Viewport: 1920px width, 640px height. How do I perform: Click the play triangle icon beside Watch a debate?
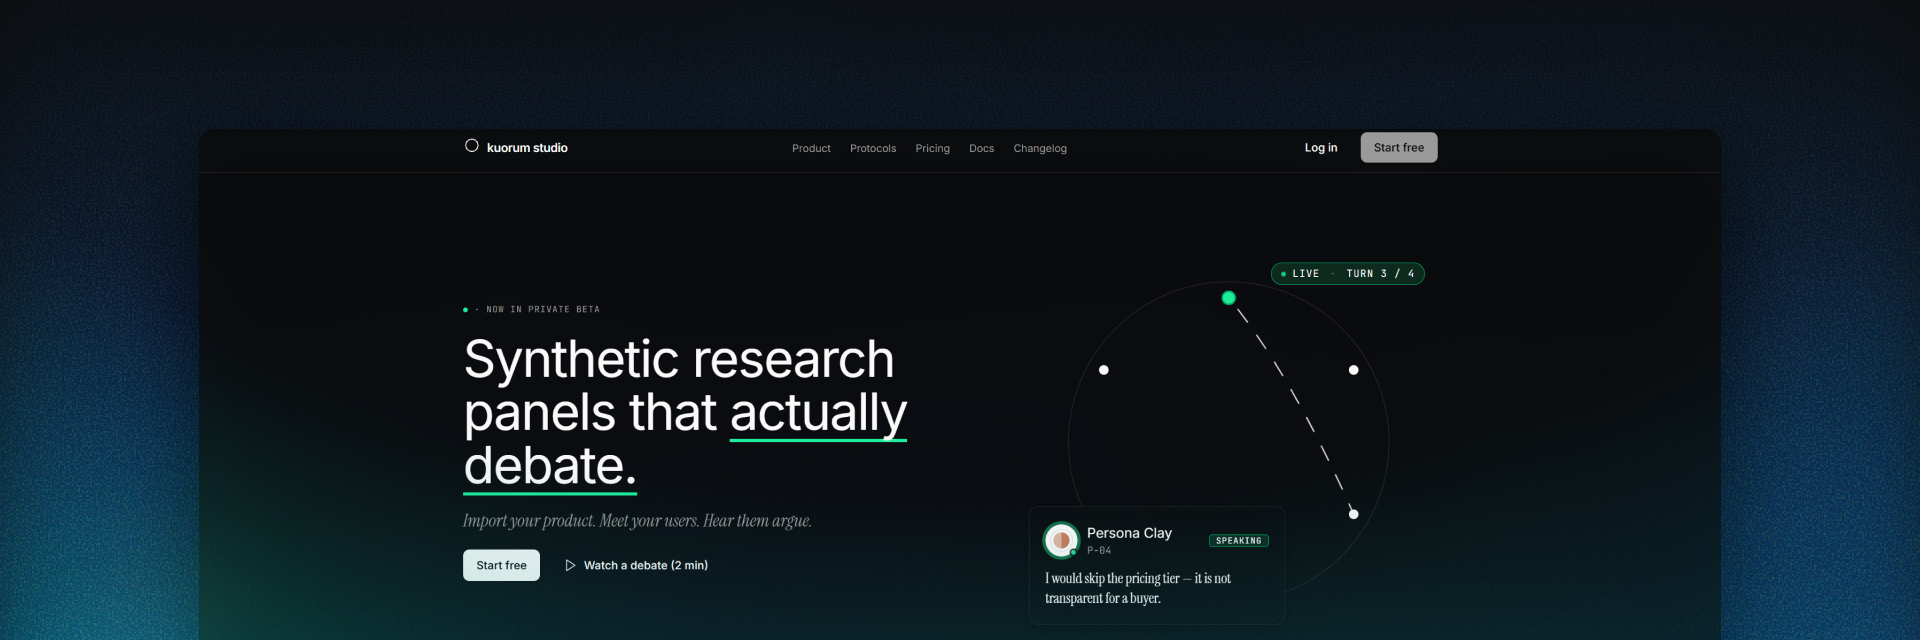(570, 565)
